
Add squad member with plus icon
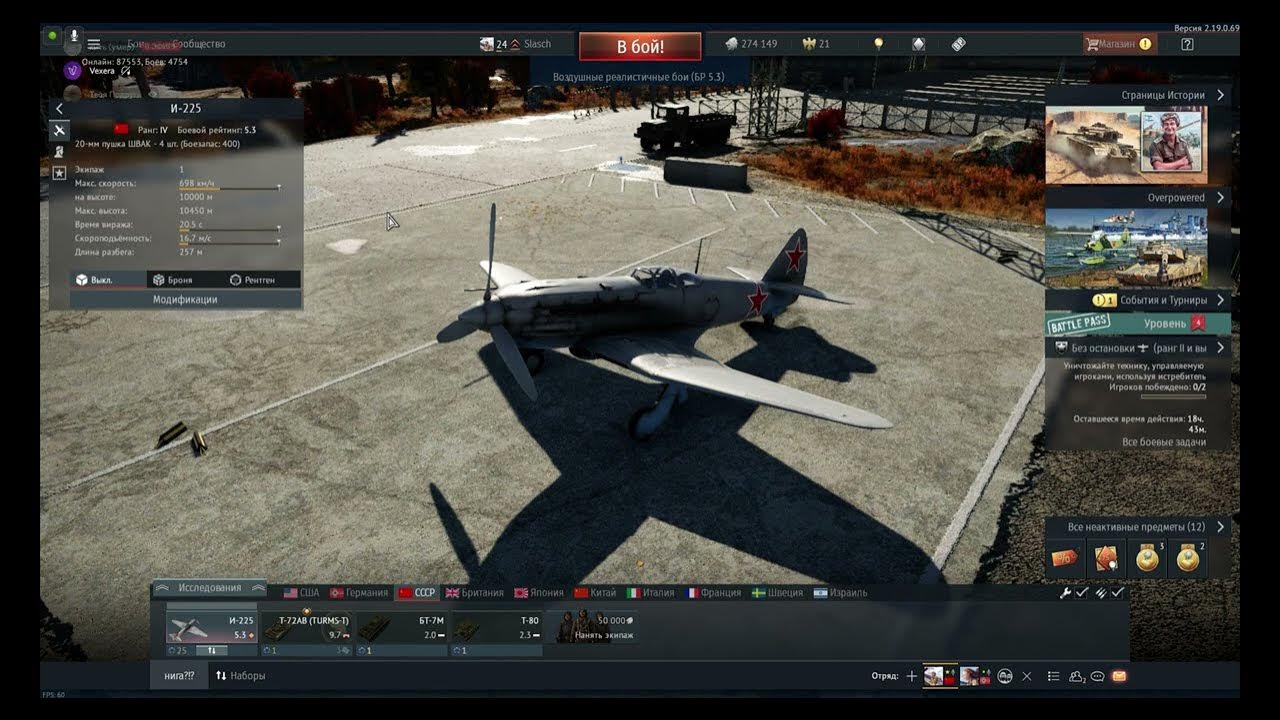[911, 676]
